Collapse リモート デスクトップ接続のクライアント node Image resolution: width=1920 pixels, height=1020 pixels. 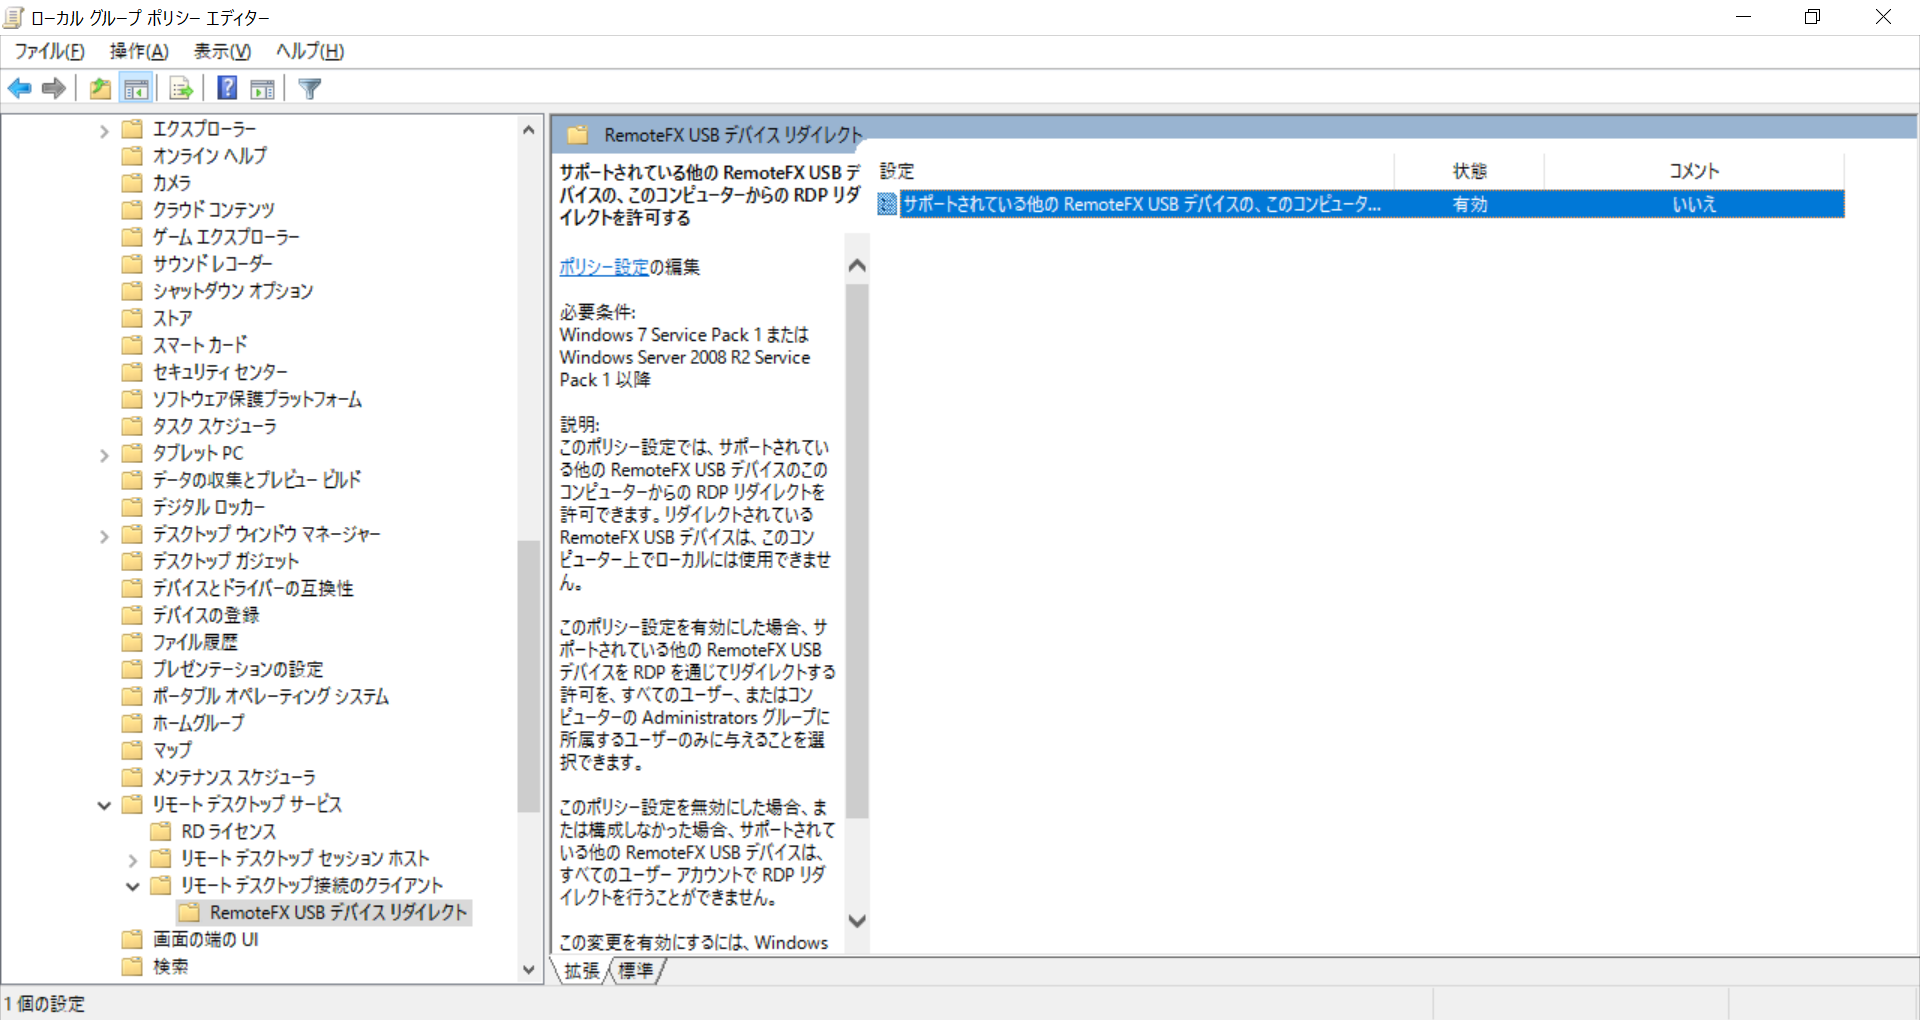click(x=133, y=886)
